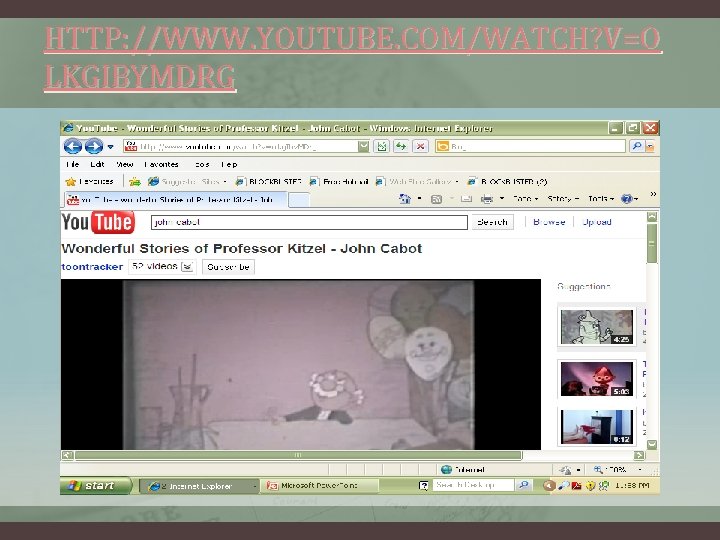Screen dimensions: 720x540
Task: Click the Subscribe button
Action: tap(228, 267)
